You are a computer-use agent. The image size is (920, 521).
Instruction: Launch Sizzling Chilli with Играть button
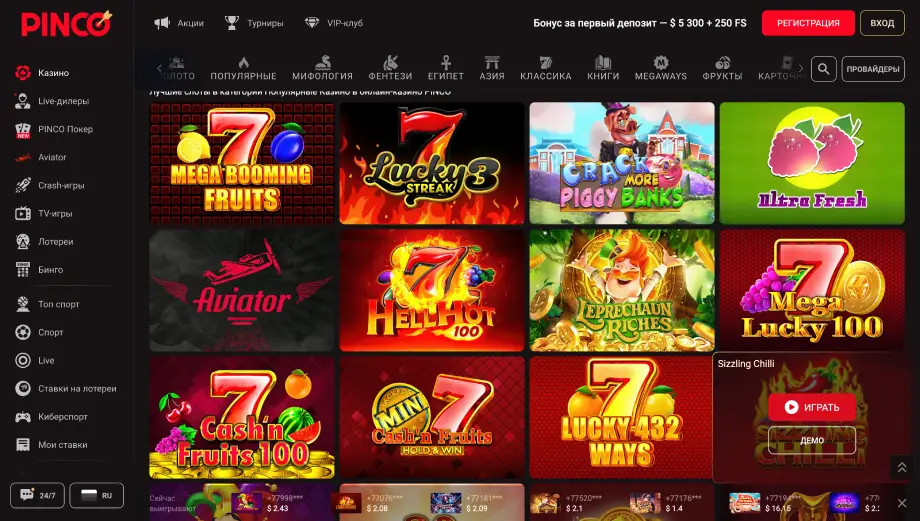click(811, 407)
